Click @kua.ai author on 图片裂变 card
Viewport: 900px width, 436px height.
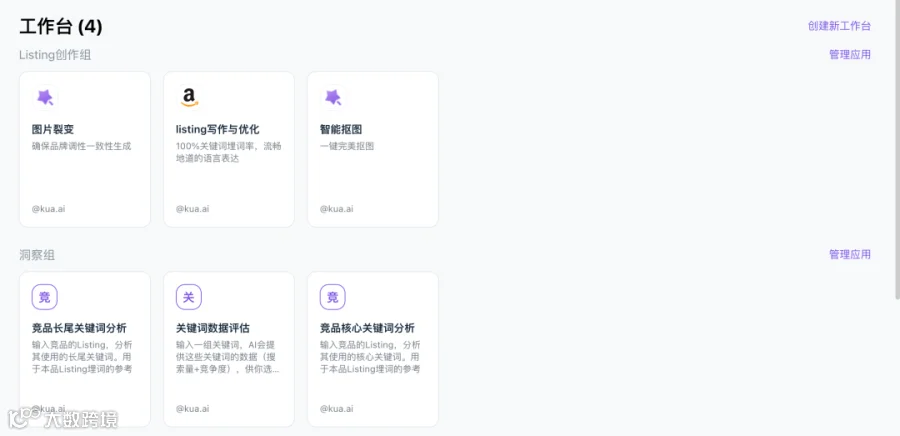48,209
